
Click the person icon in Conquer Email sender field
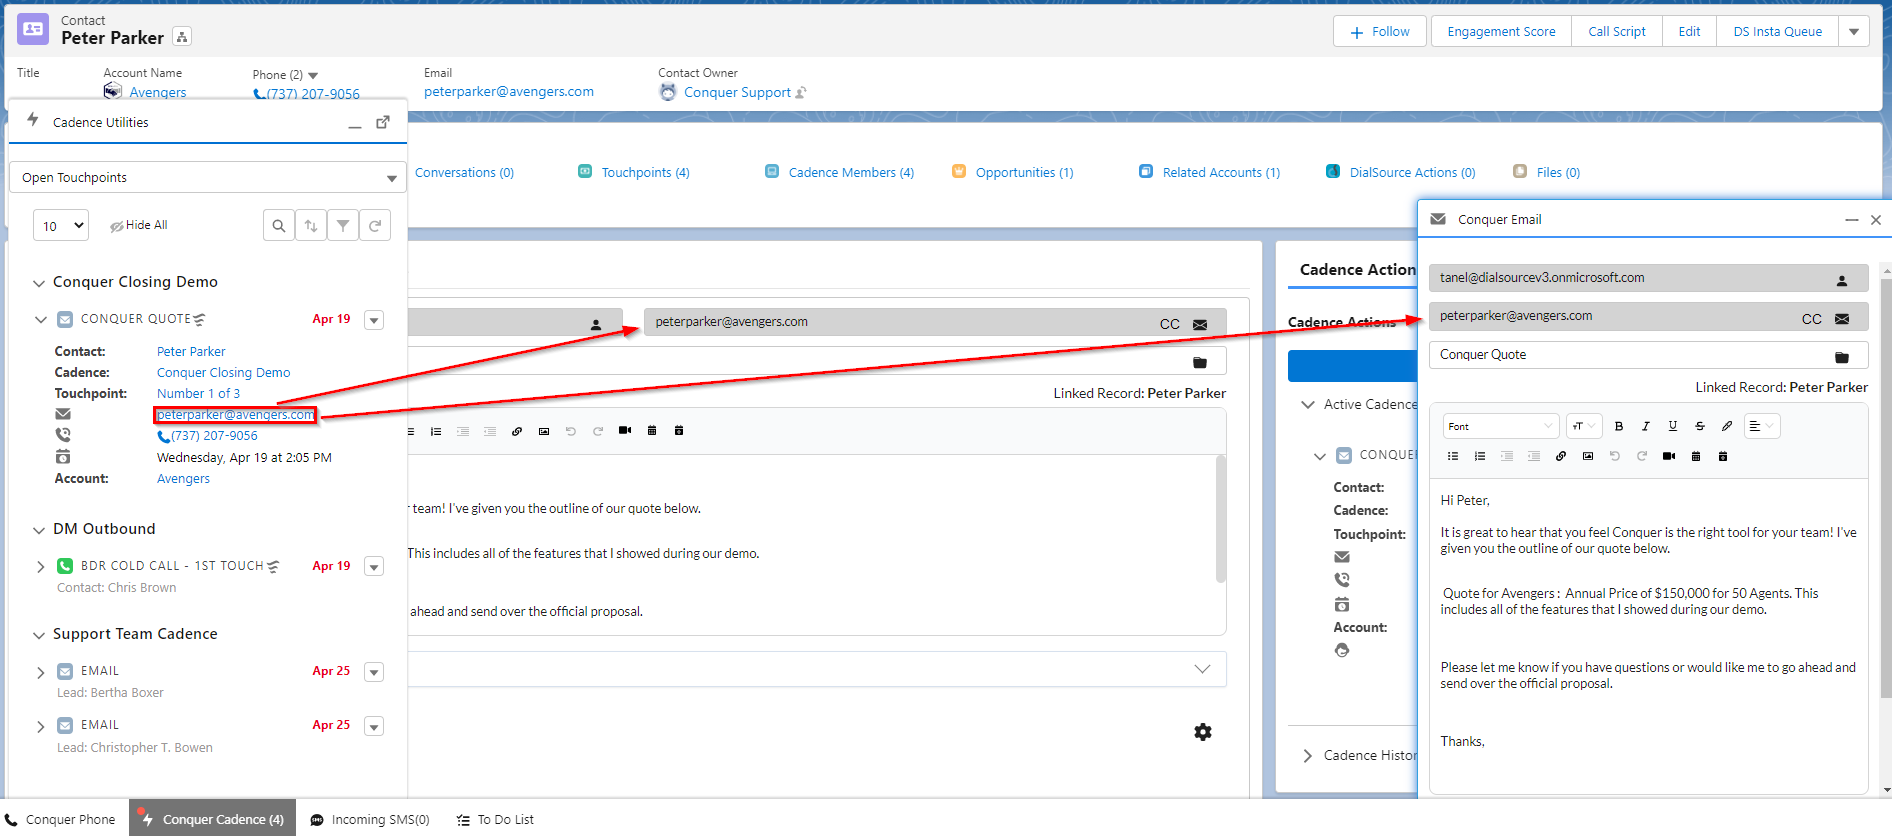(1842, 281)
